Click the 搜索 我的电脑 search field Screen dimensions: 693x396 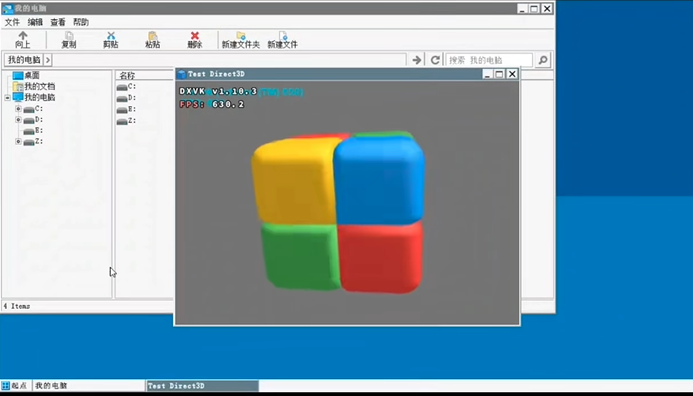pos(489,60)
